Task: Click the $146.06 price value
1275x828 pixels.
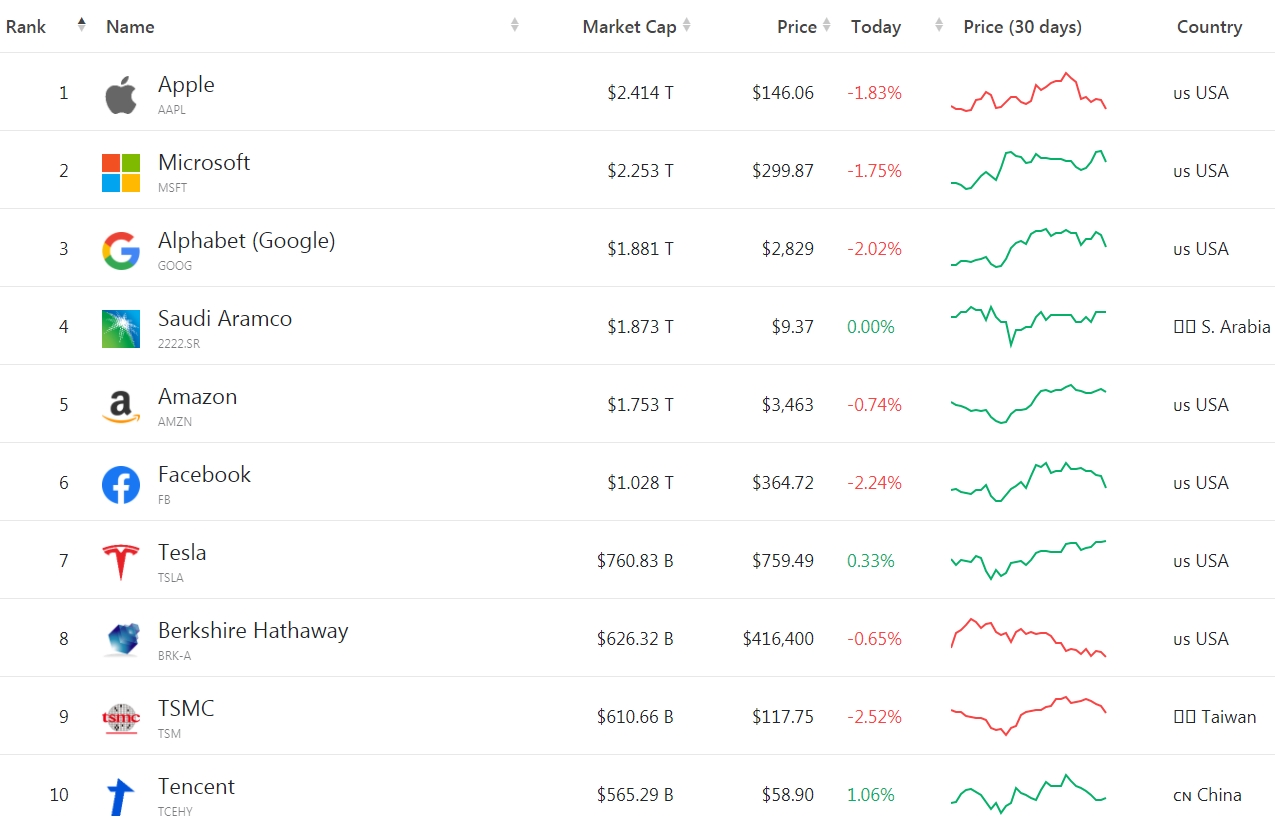Action: click(x=783, y=93)
